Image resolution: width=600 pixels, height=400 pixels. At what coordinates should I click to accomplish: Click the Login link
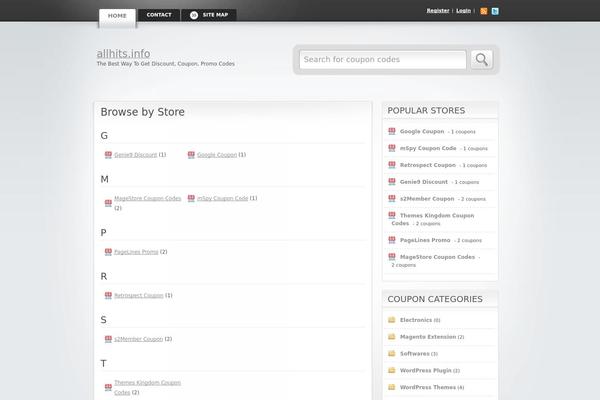point(463,11)
